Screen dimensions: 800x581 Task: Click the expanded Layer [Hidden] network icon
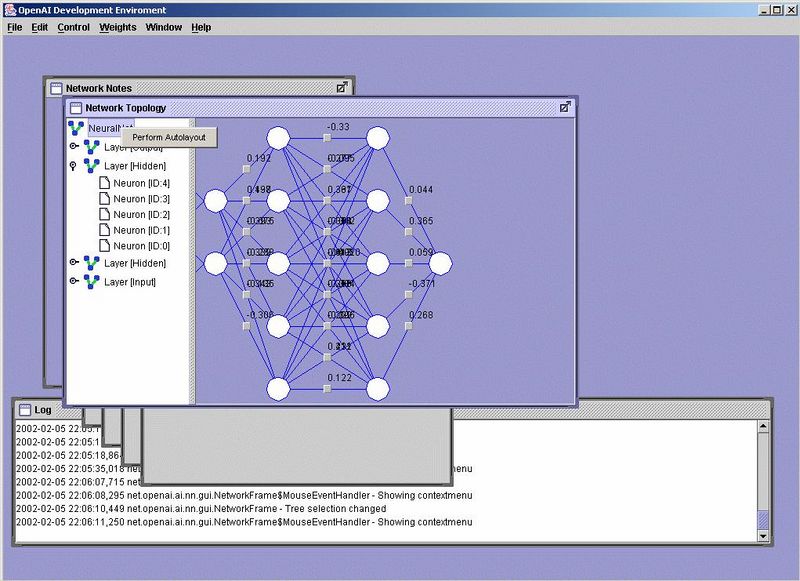point(92,166)
